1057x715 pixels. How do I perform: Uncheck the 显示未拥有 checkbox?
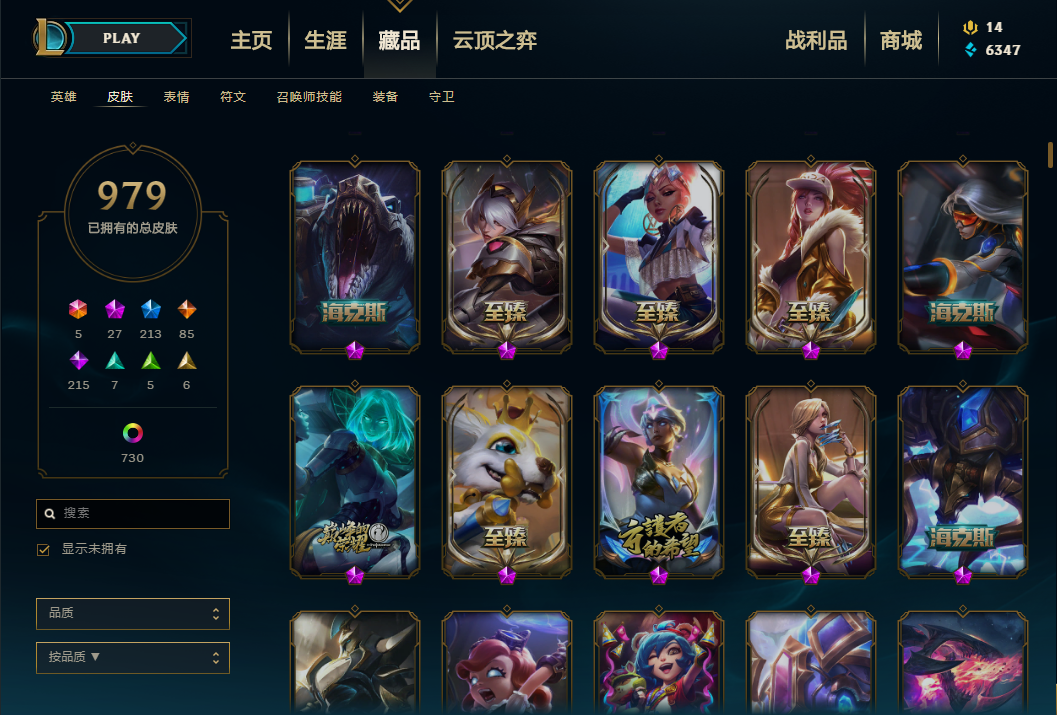point(43,550)
